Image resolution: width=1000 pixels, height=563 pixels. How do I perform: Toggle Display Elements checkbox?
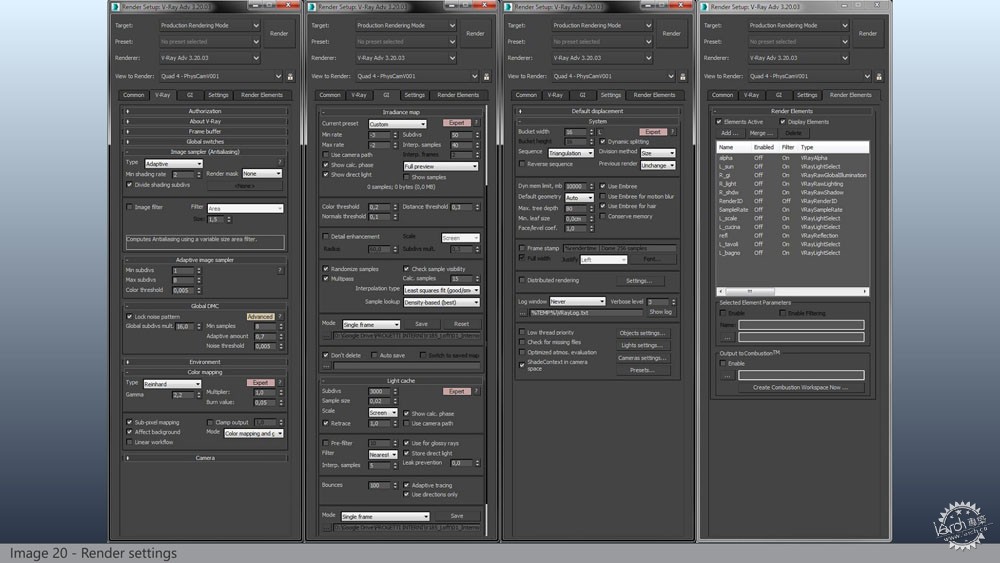783,122
